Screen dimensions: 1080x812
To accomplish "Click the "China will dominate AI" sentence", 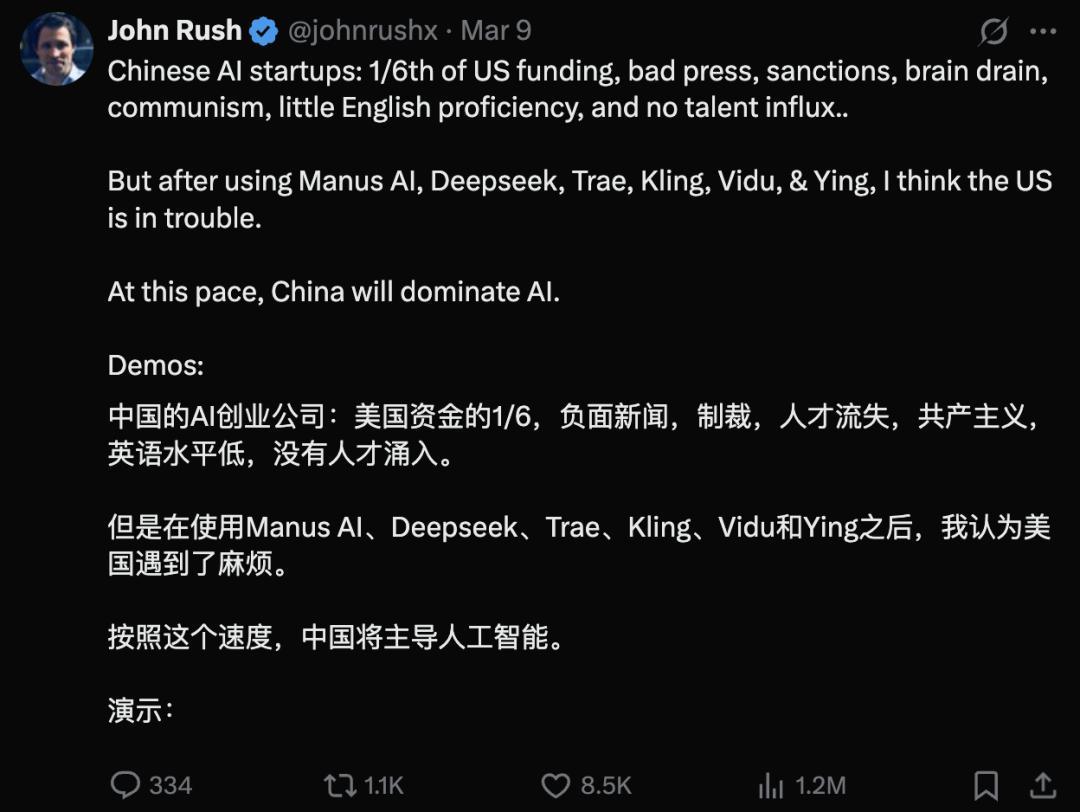I will pos(334,292).
